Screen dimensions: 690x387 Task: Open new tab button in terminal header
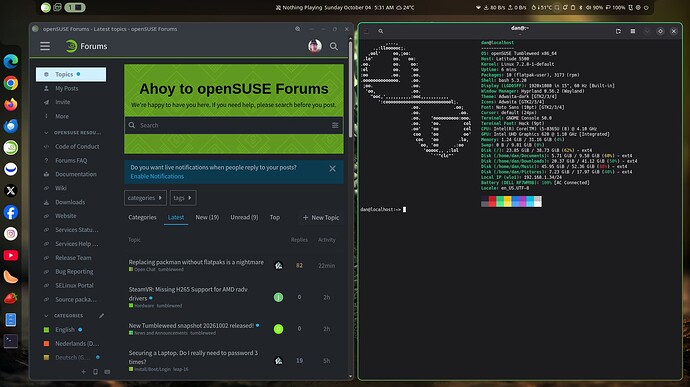[x=618, y=31]
